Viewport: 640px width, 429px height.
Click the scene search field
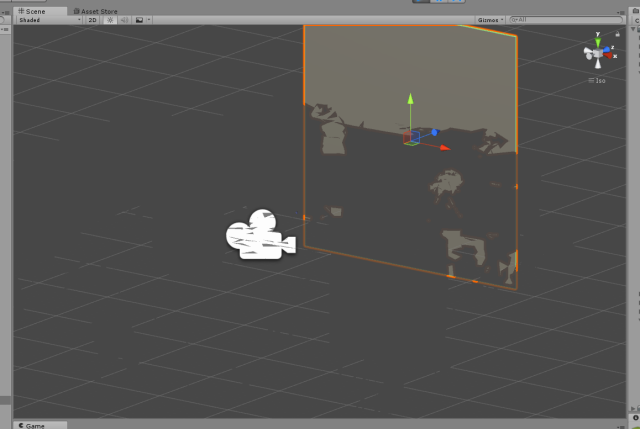point(567,20)
